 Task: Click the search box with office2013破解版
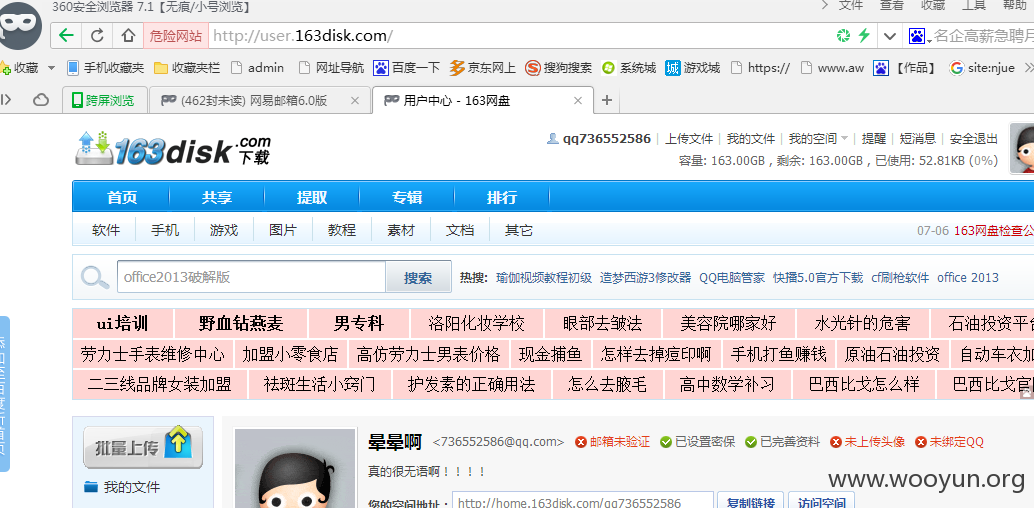pyautogui.click(x=251, y=277)
